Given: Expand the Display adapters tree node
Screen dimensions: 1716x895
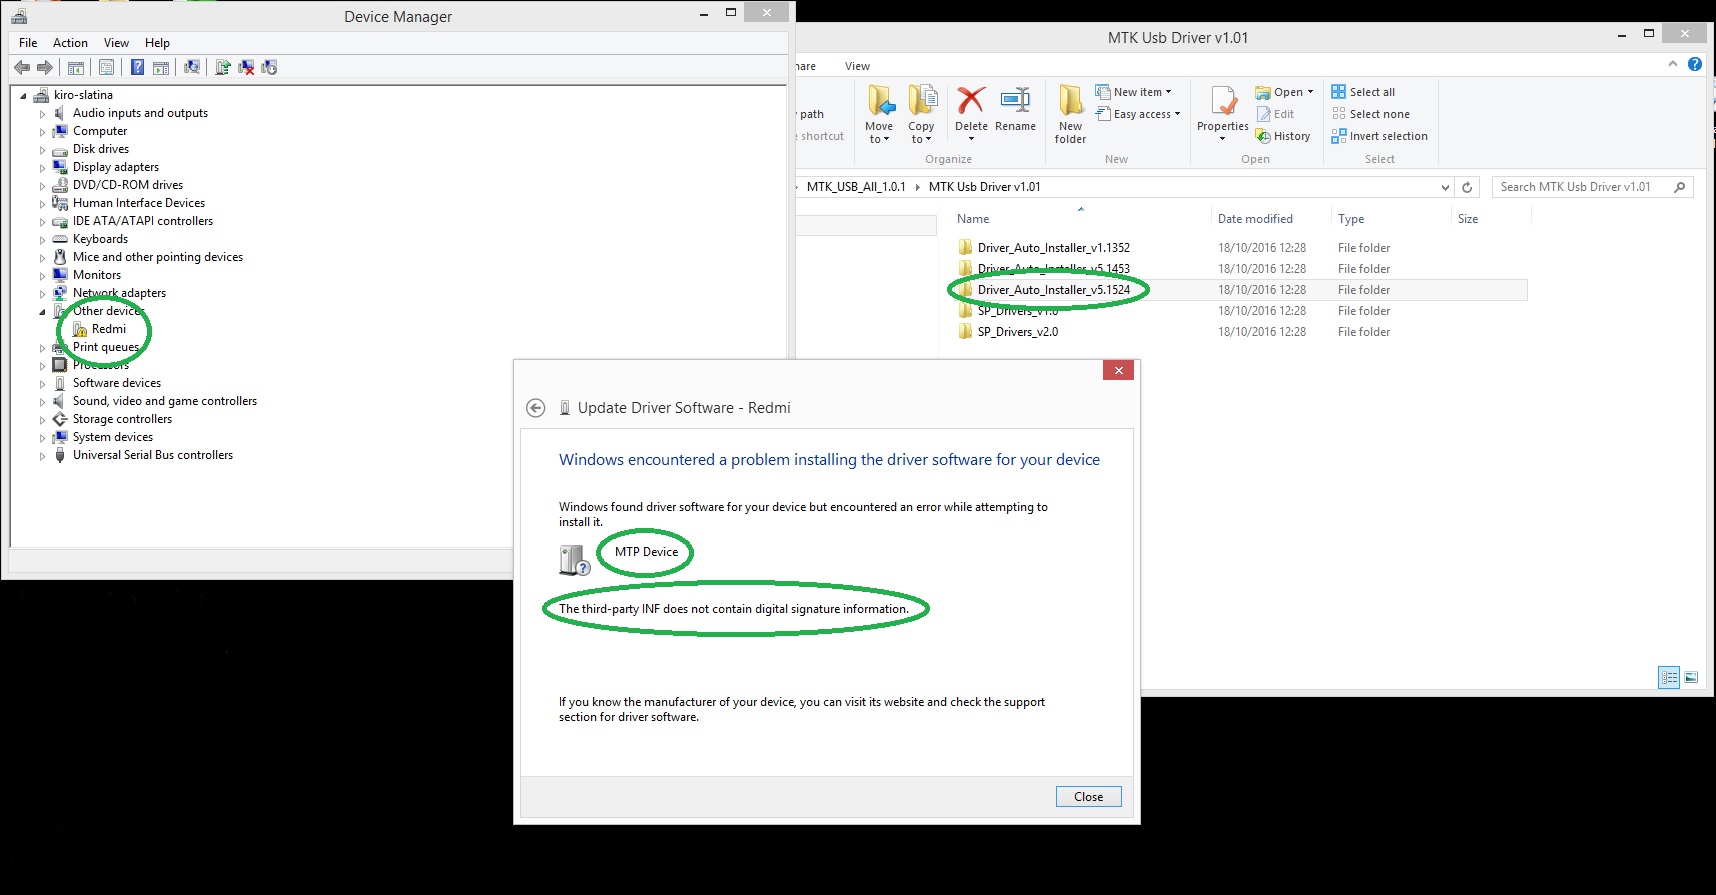Looking at the screenshot, I should click(x=42, y=168).
